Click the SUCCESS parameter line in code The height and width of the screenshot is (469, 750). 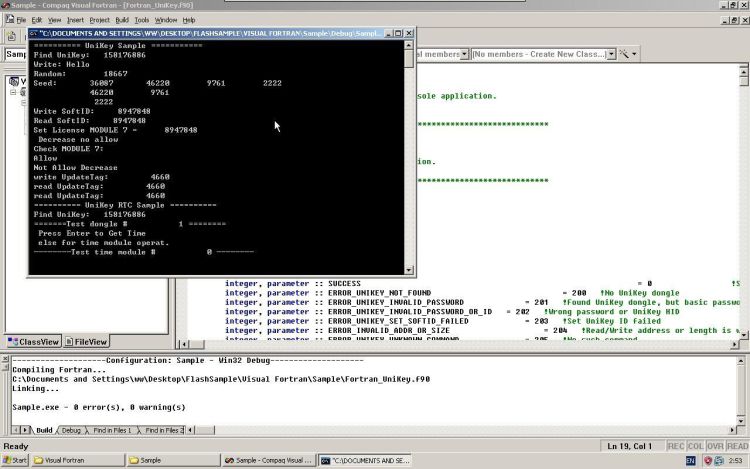(x=482, y=284)
